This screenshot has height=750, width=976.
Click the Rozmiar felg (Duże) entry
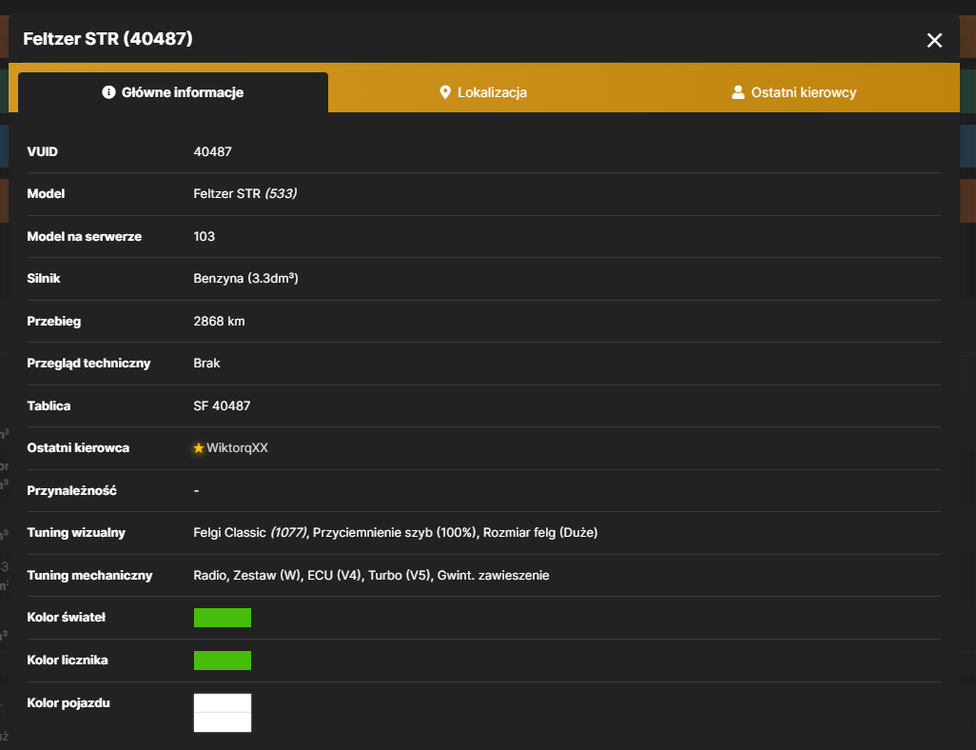(540, 533)
